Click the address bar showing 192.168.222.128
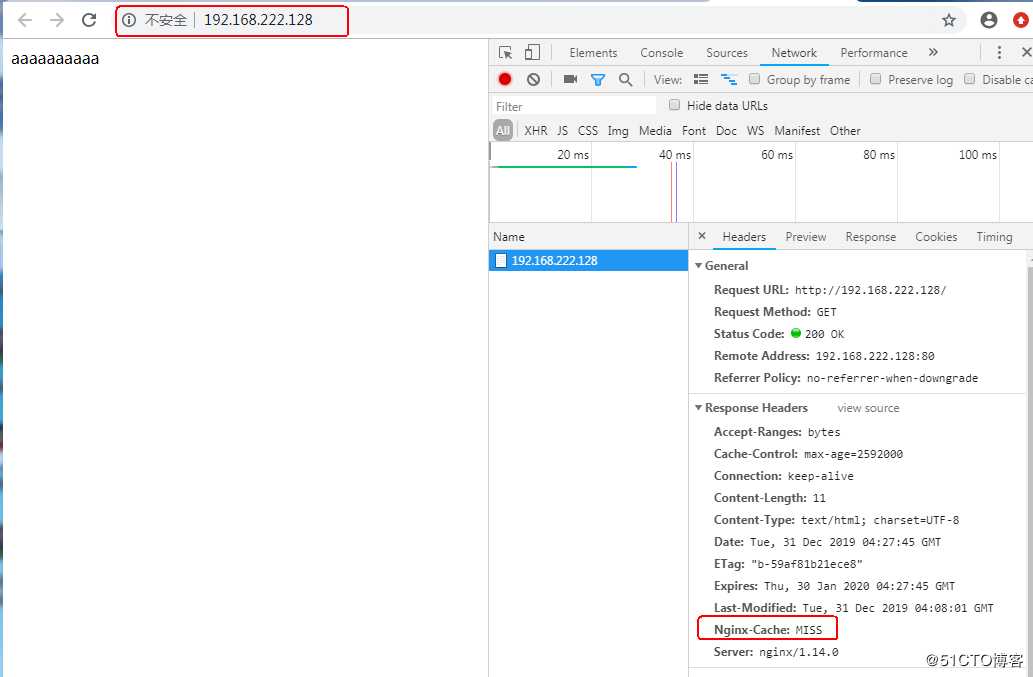 [258, 20]
